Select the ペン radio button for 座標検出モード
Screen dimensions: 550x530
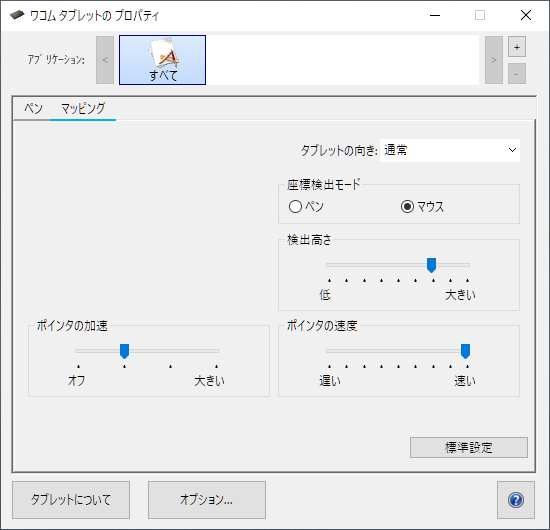point(295,207)
